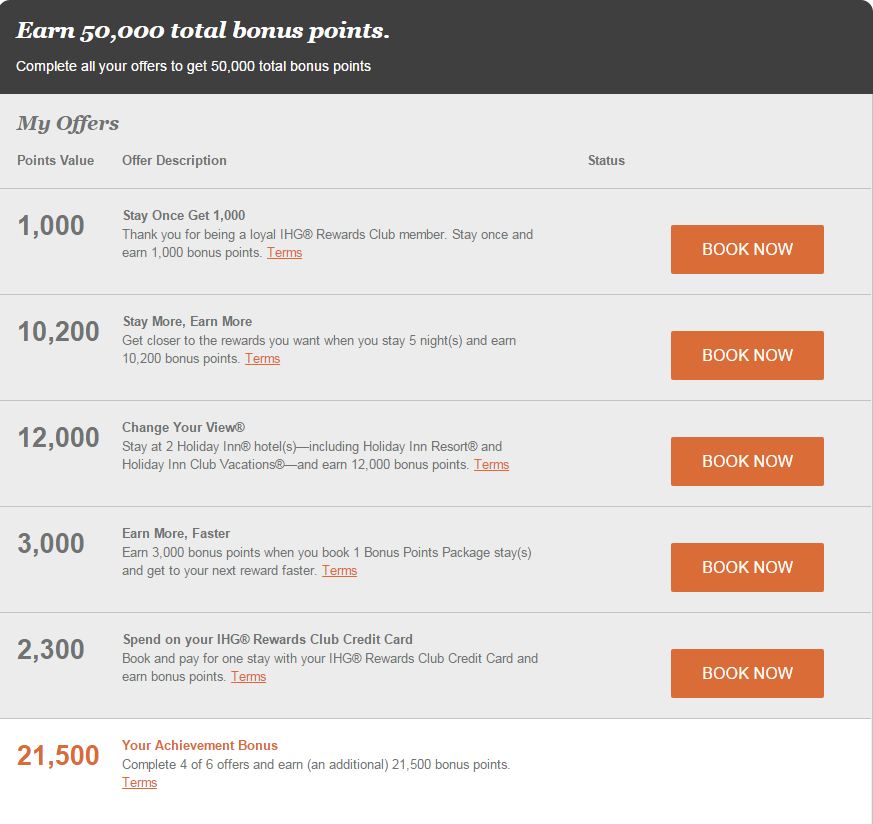
Task: Click the "Spend on your IHG Rewards Club Credit Card" title
Action: [267, 639]
